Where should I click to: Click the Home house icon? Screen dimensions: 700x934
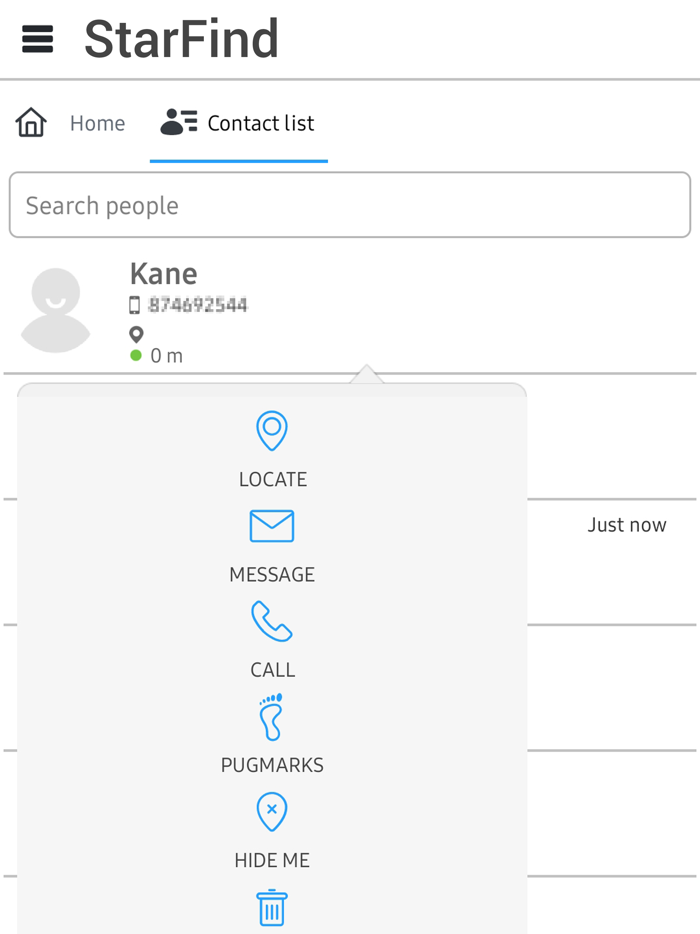tap(31, 123)
